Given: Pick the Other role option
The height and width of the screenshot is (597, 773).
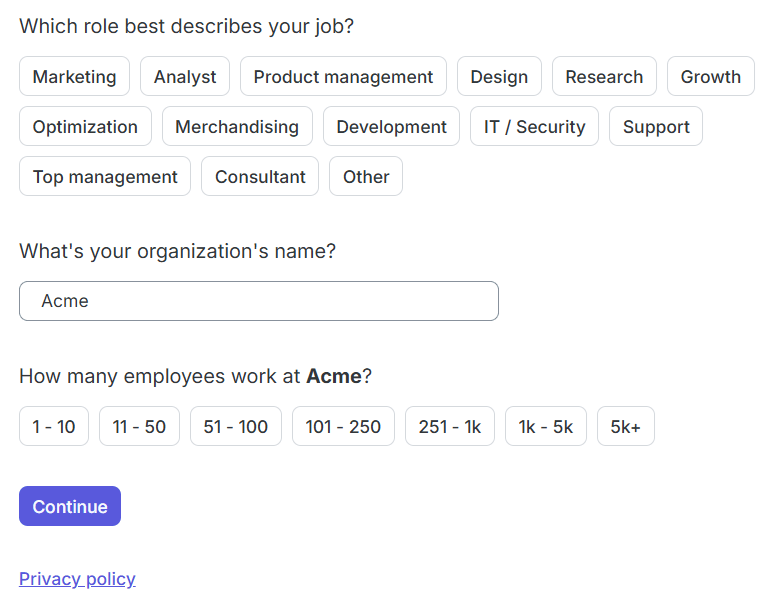Looking at the screenshot, I should (366, 176).
